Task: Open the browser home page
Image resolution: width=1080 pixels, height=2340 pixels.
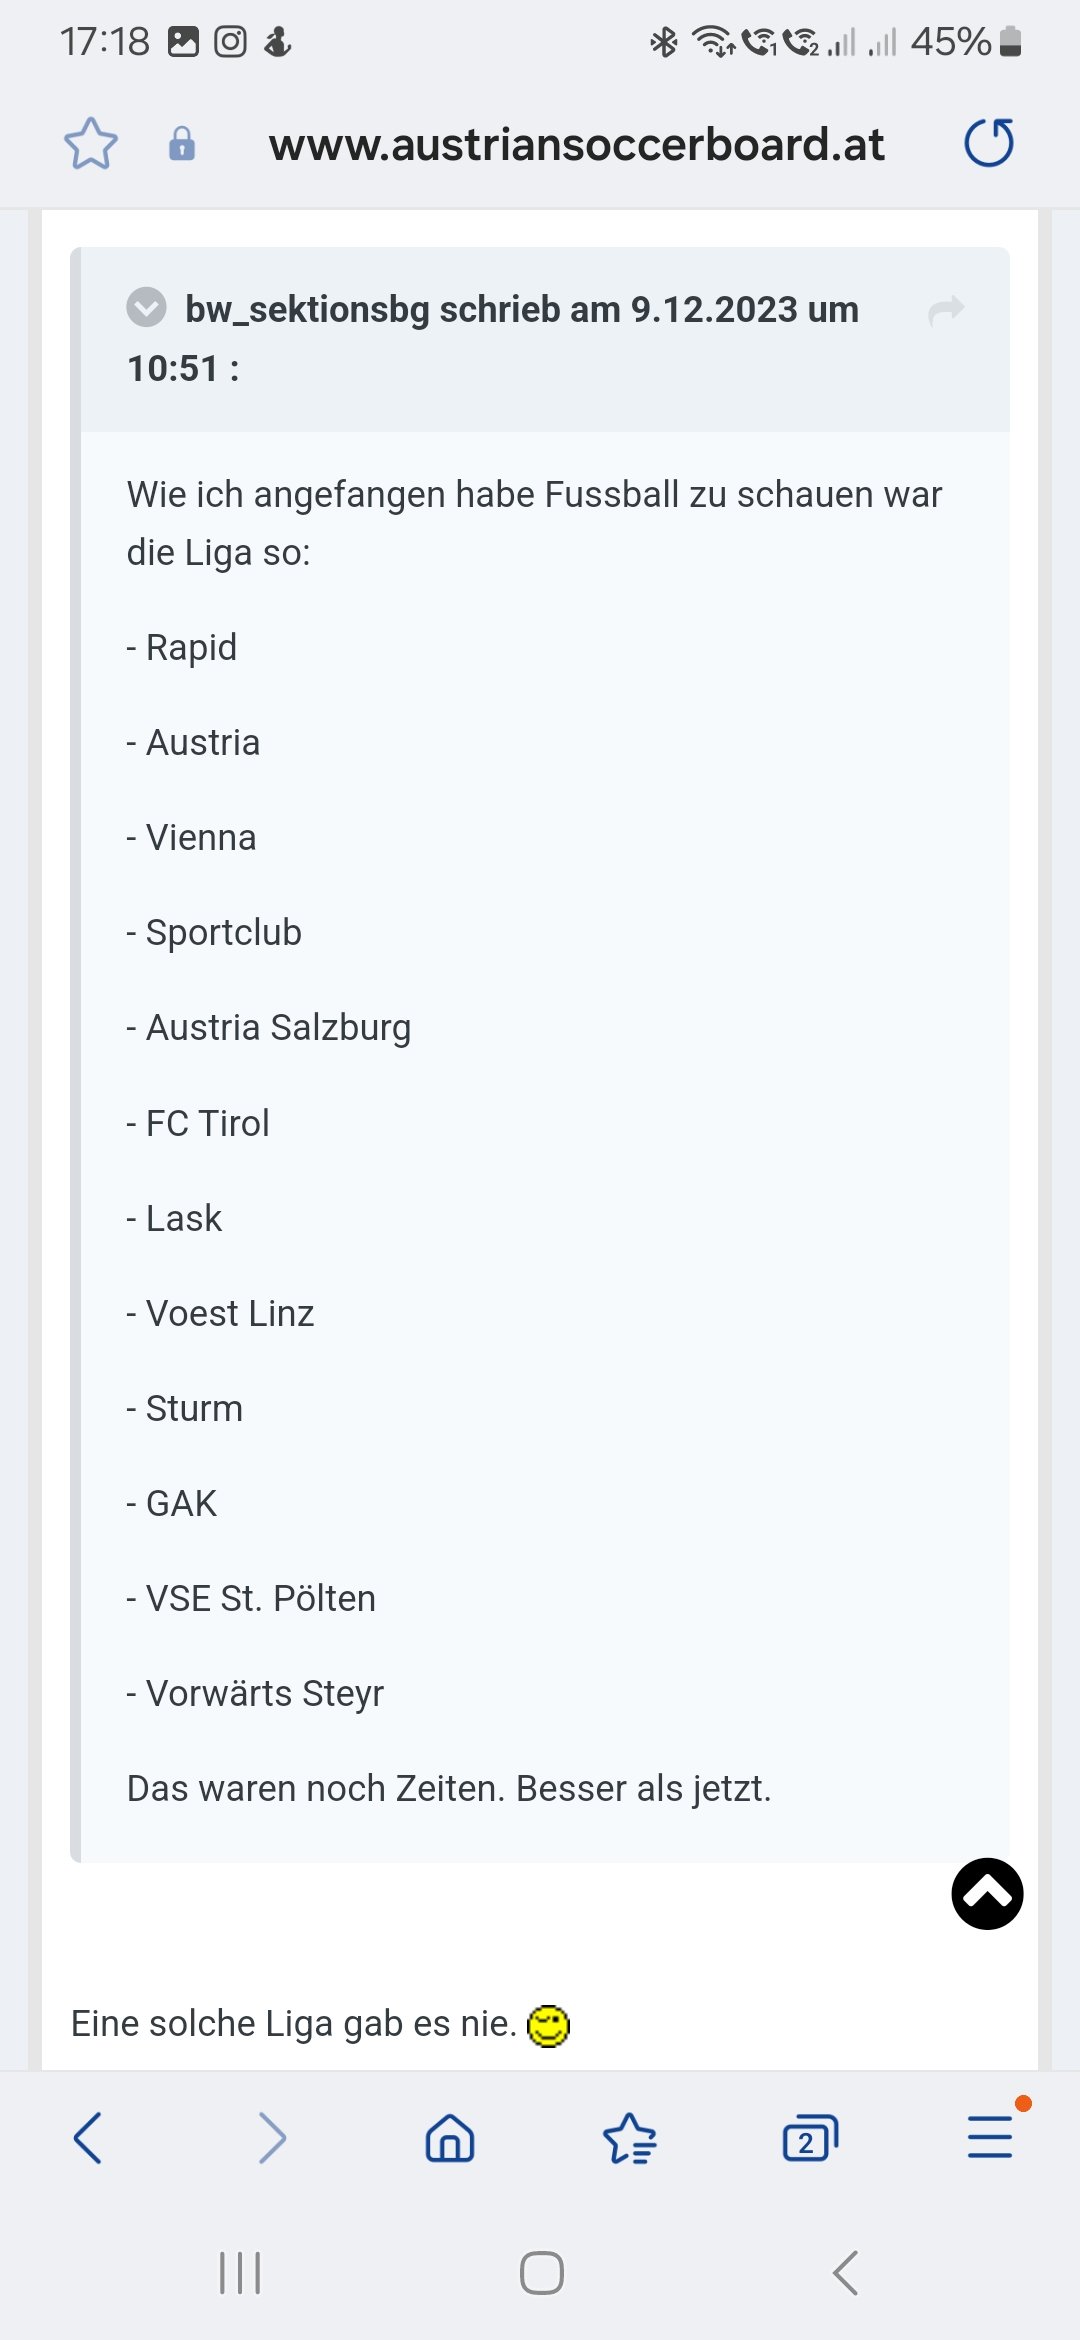Action: coord(450,2139)
